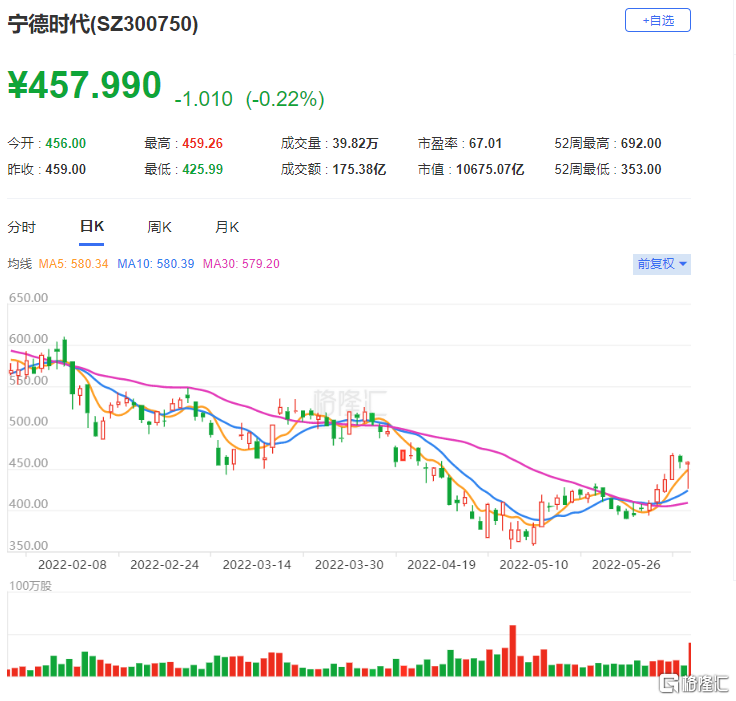The height and width of the screenshot is (701, 736).
Task: Click market cap value 10675.07亿
Action: 490,169
